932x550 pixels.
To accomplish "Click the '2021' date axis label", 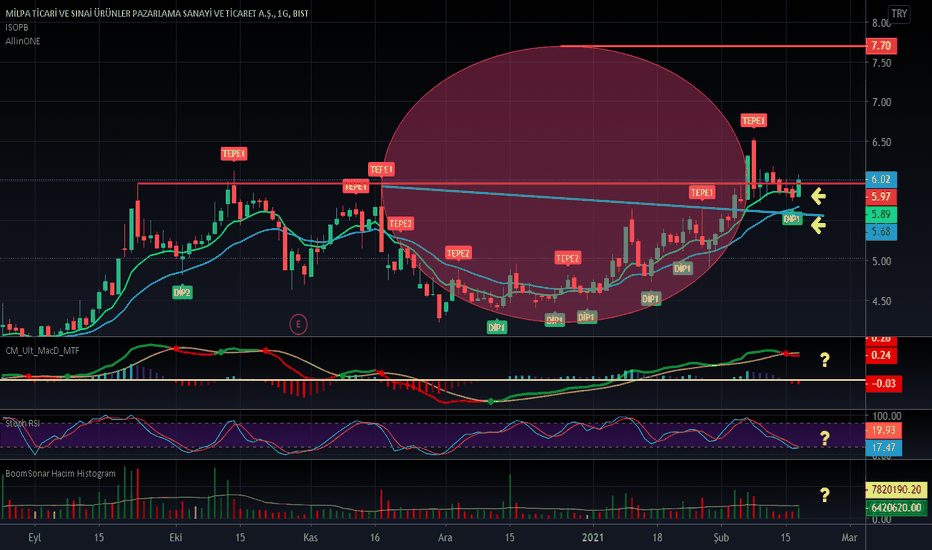I will point(593,538).
